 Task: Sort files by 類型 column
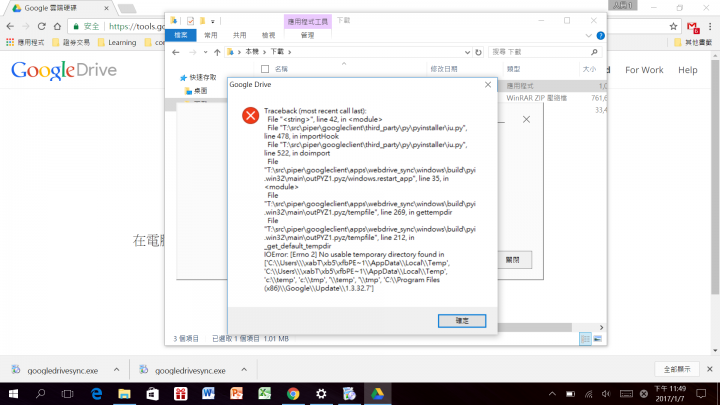[513, 69]
